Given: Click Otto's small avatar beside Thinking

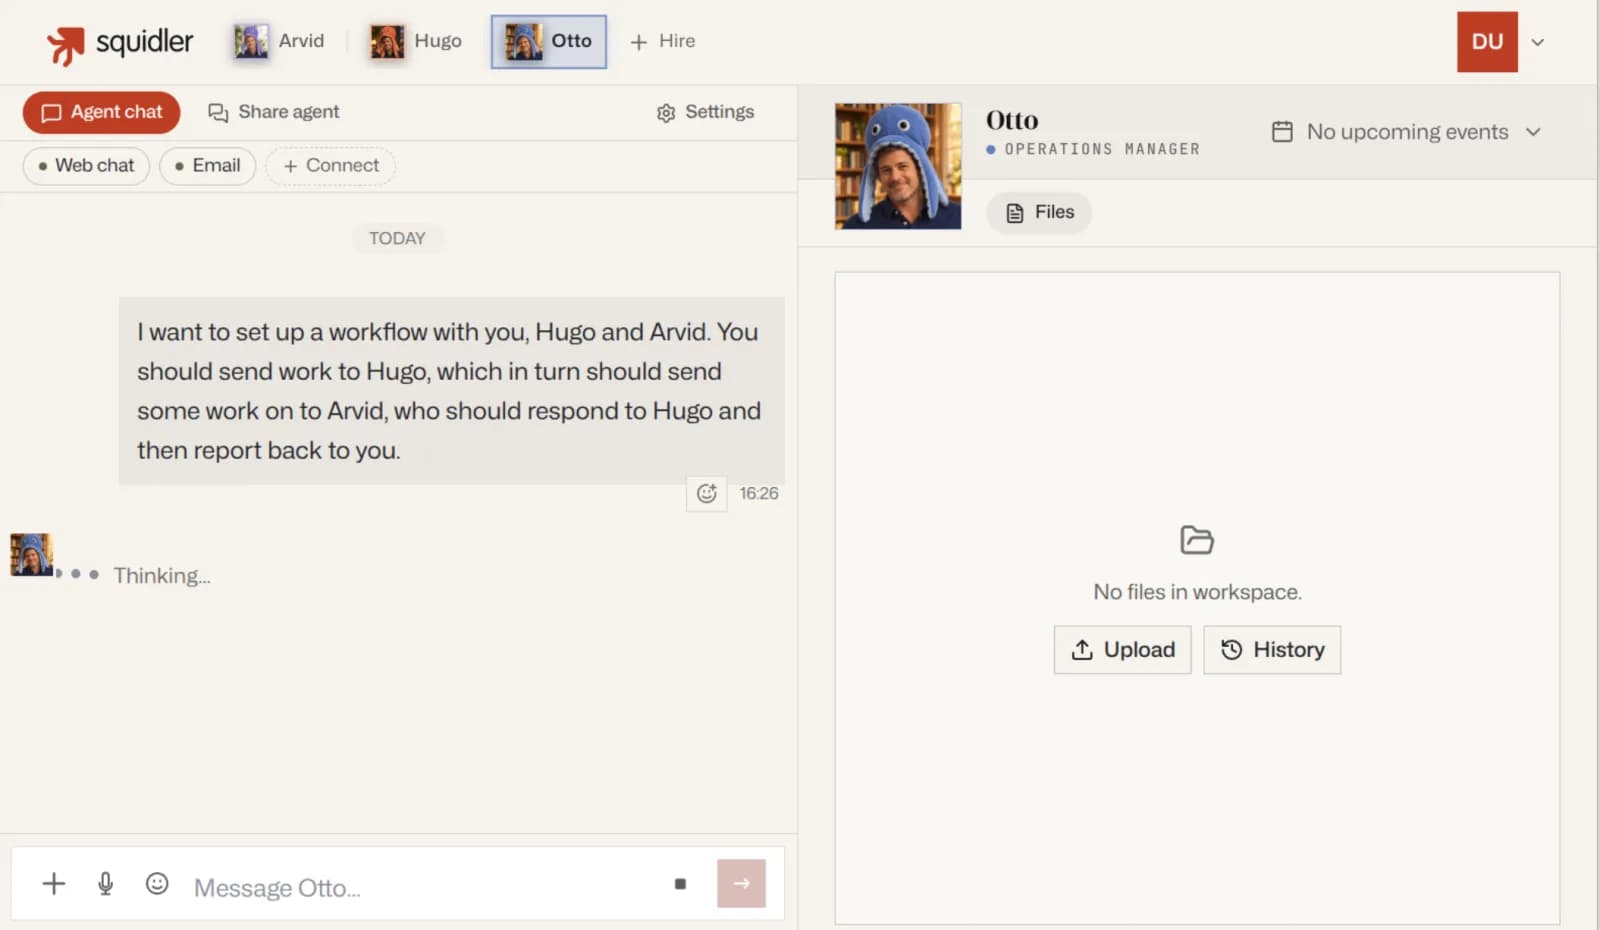Looking at the screenshot, I should coord(32,554).
